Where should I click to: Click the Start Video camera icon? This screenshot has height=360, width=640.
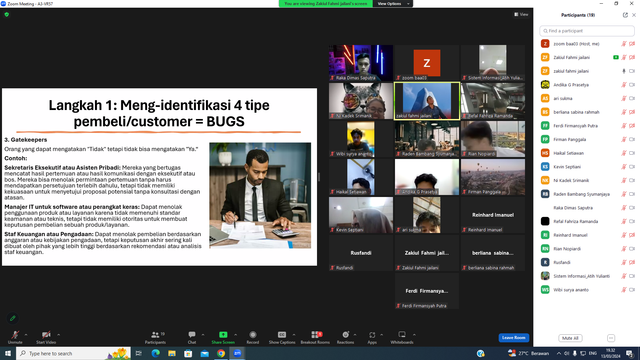pos(46,335)
